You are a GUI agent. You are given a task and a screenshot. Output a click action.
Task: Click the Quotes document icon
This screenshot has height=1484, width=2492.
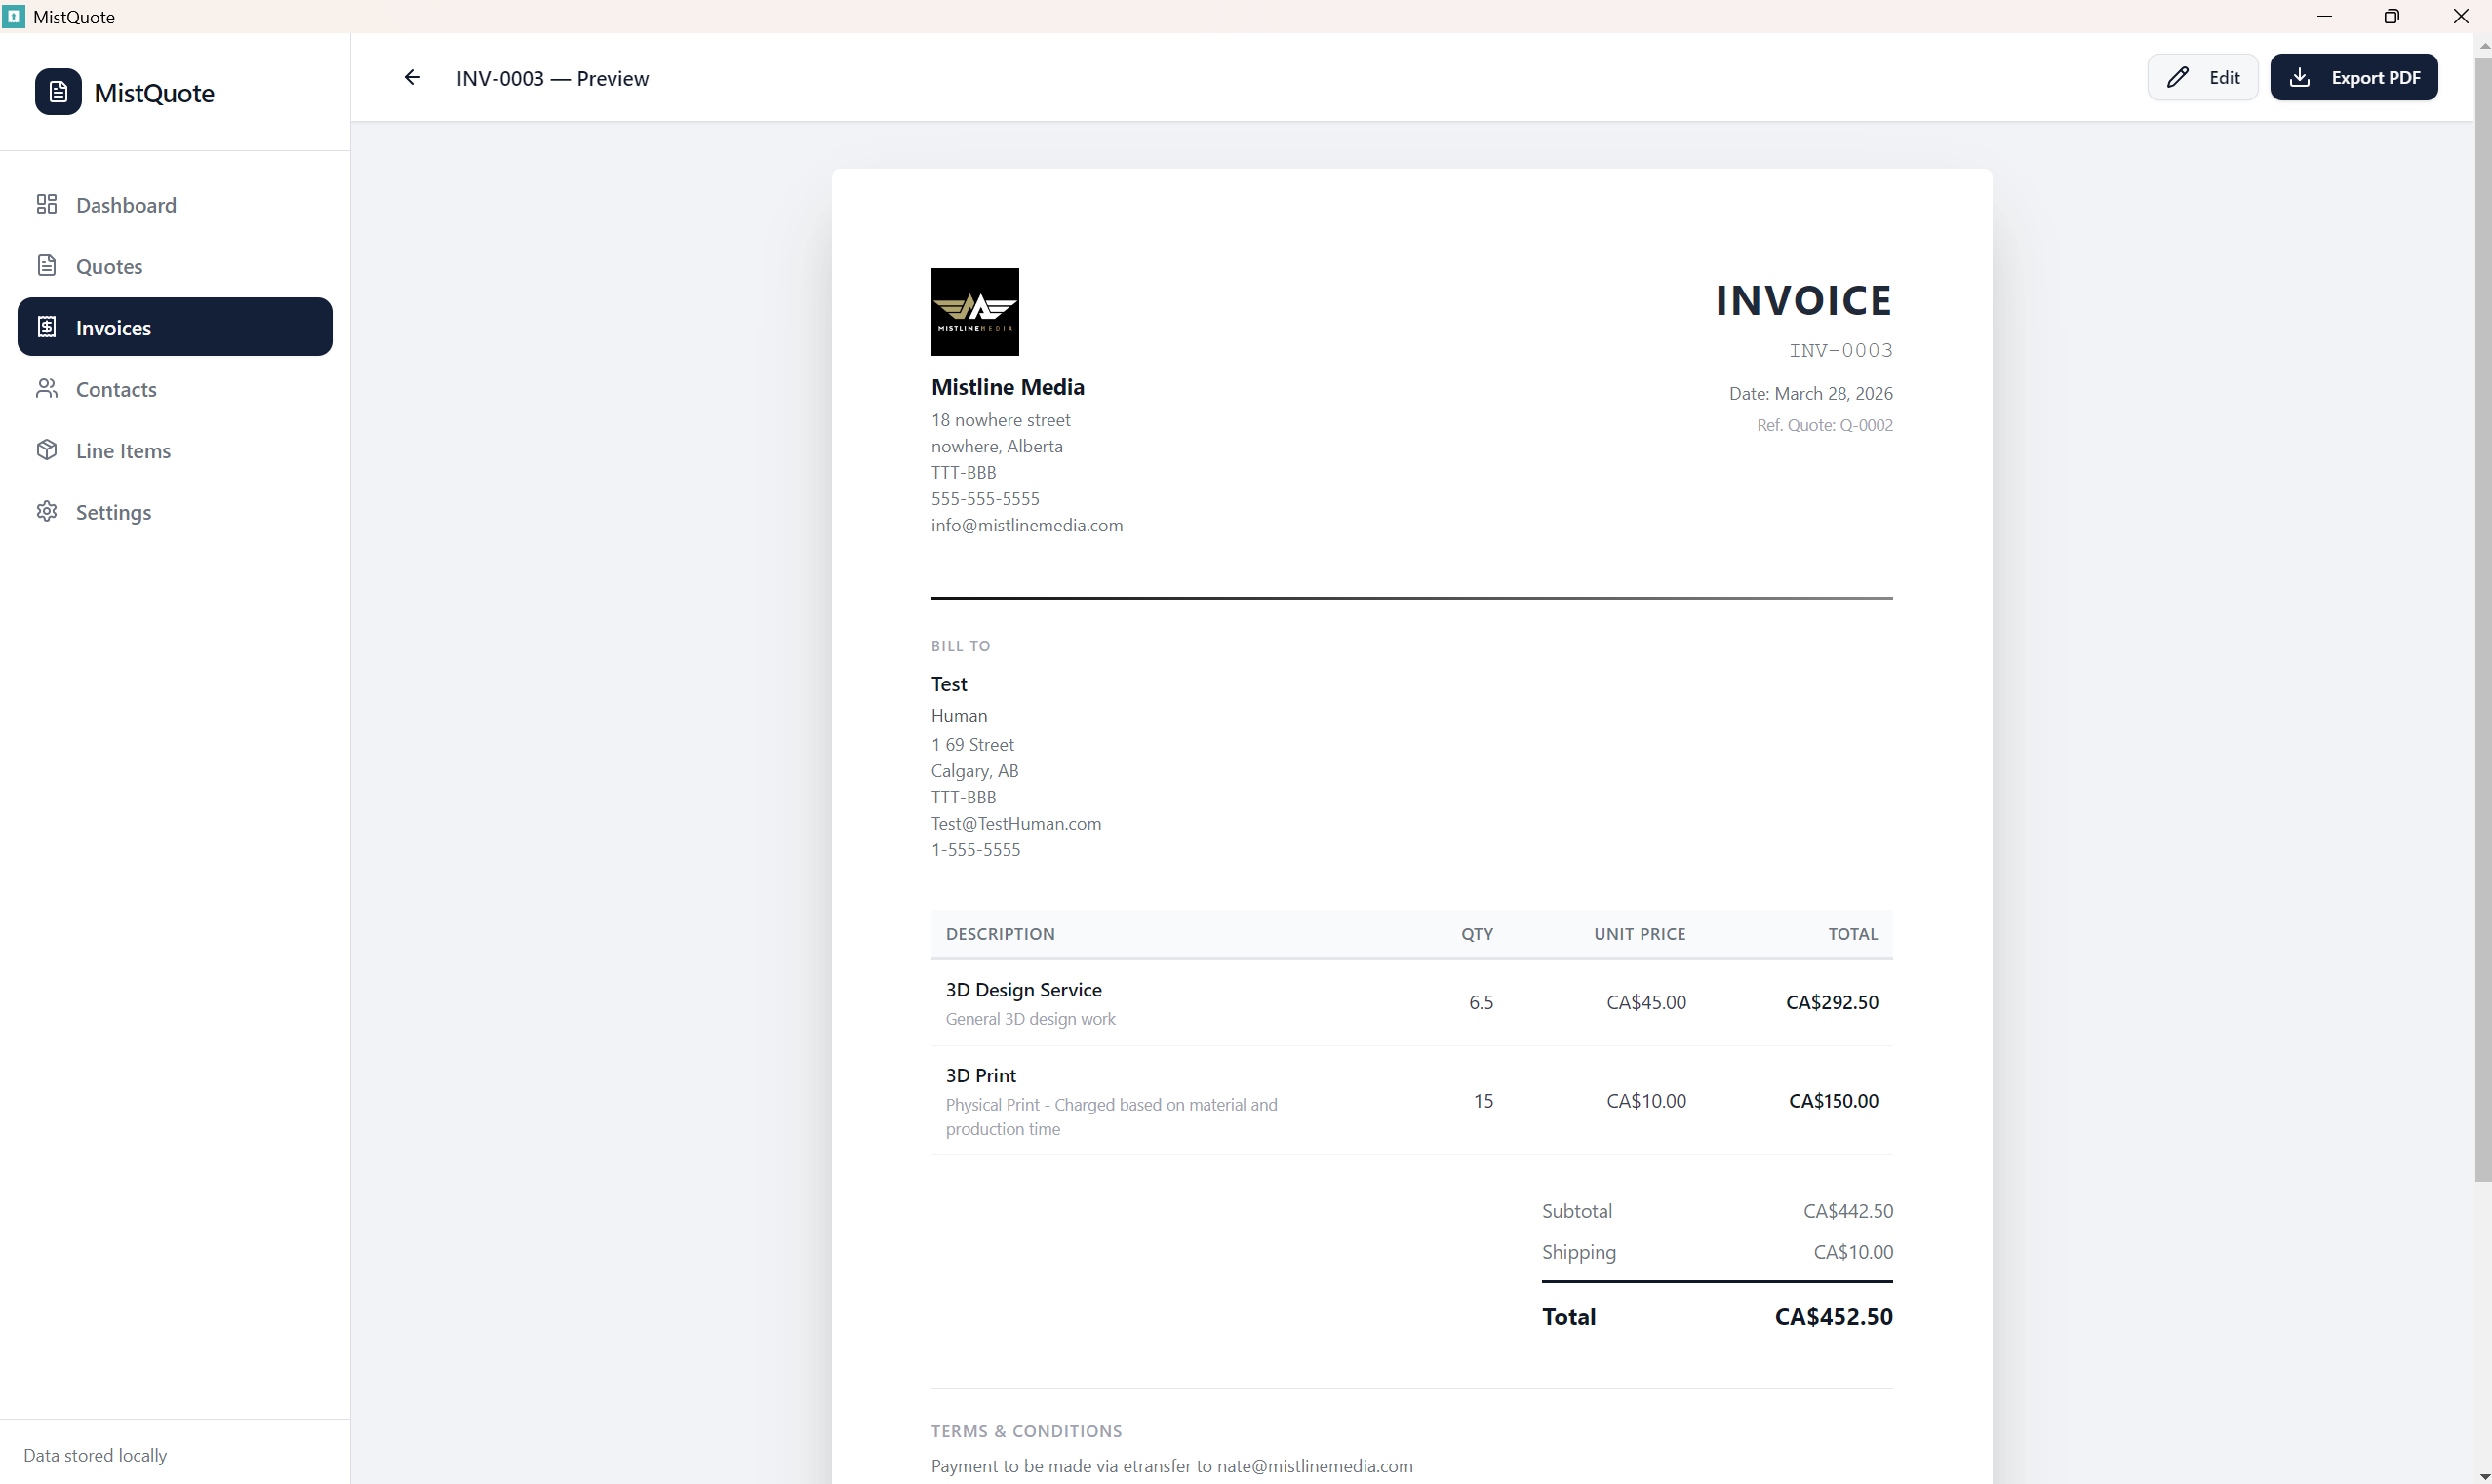click(x=47, y=265)
